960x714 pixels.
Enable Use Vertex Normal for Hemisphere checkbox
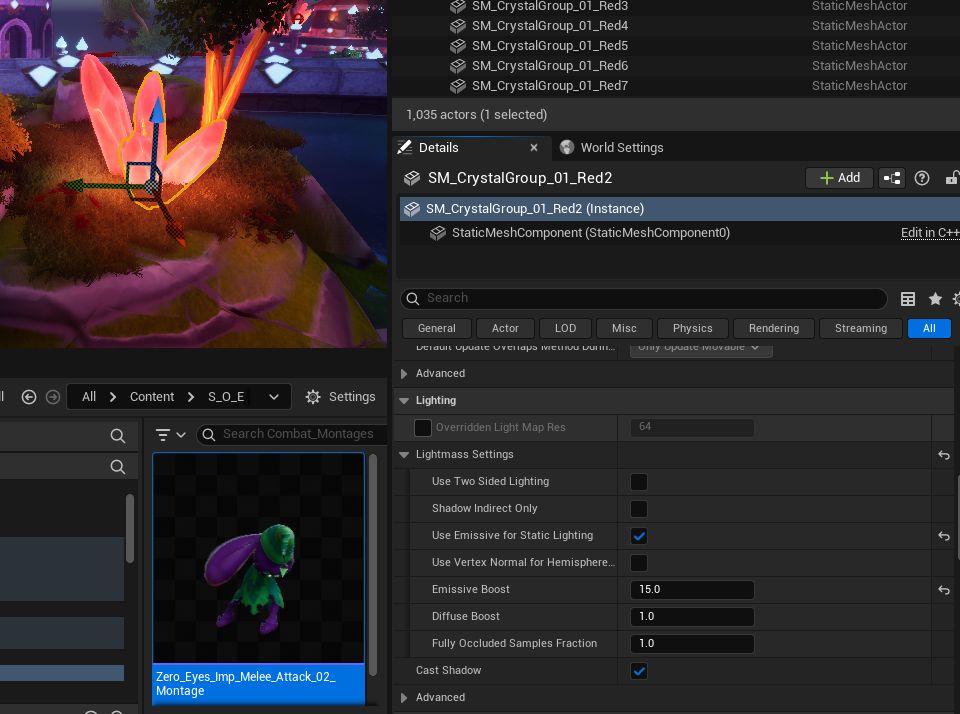[x=639, y=563]
